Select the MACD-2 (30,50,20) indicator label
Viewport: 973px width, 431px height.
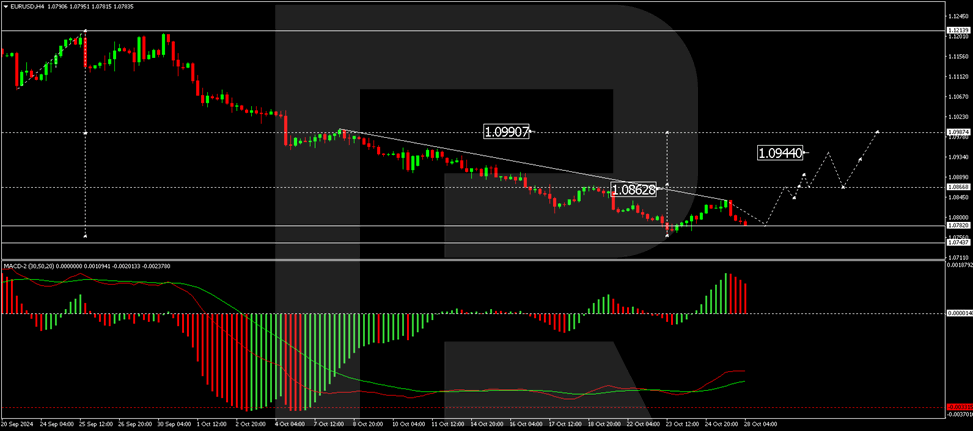[28, 266]
